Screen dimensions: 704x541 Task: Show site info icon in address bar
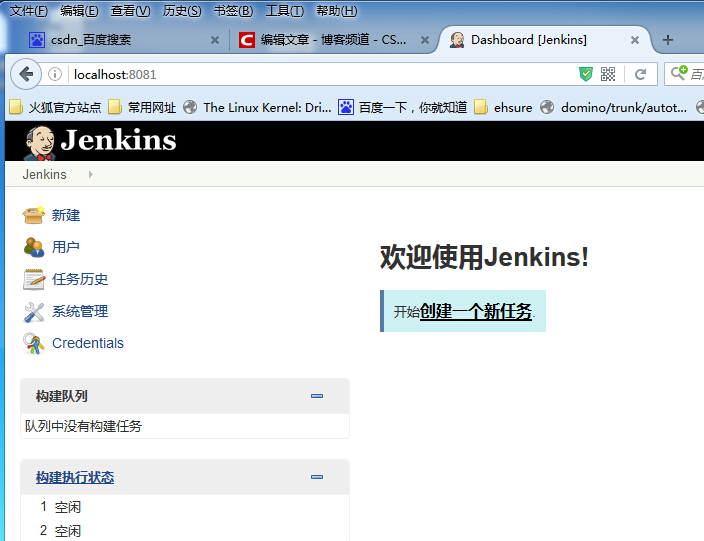click(55, 74)
